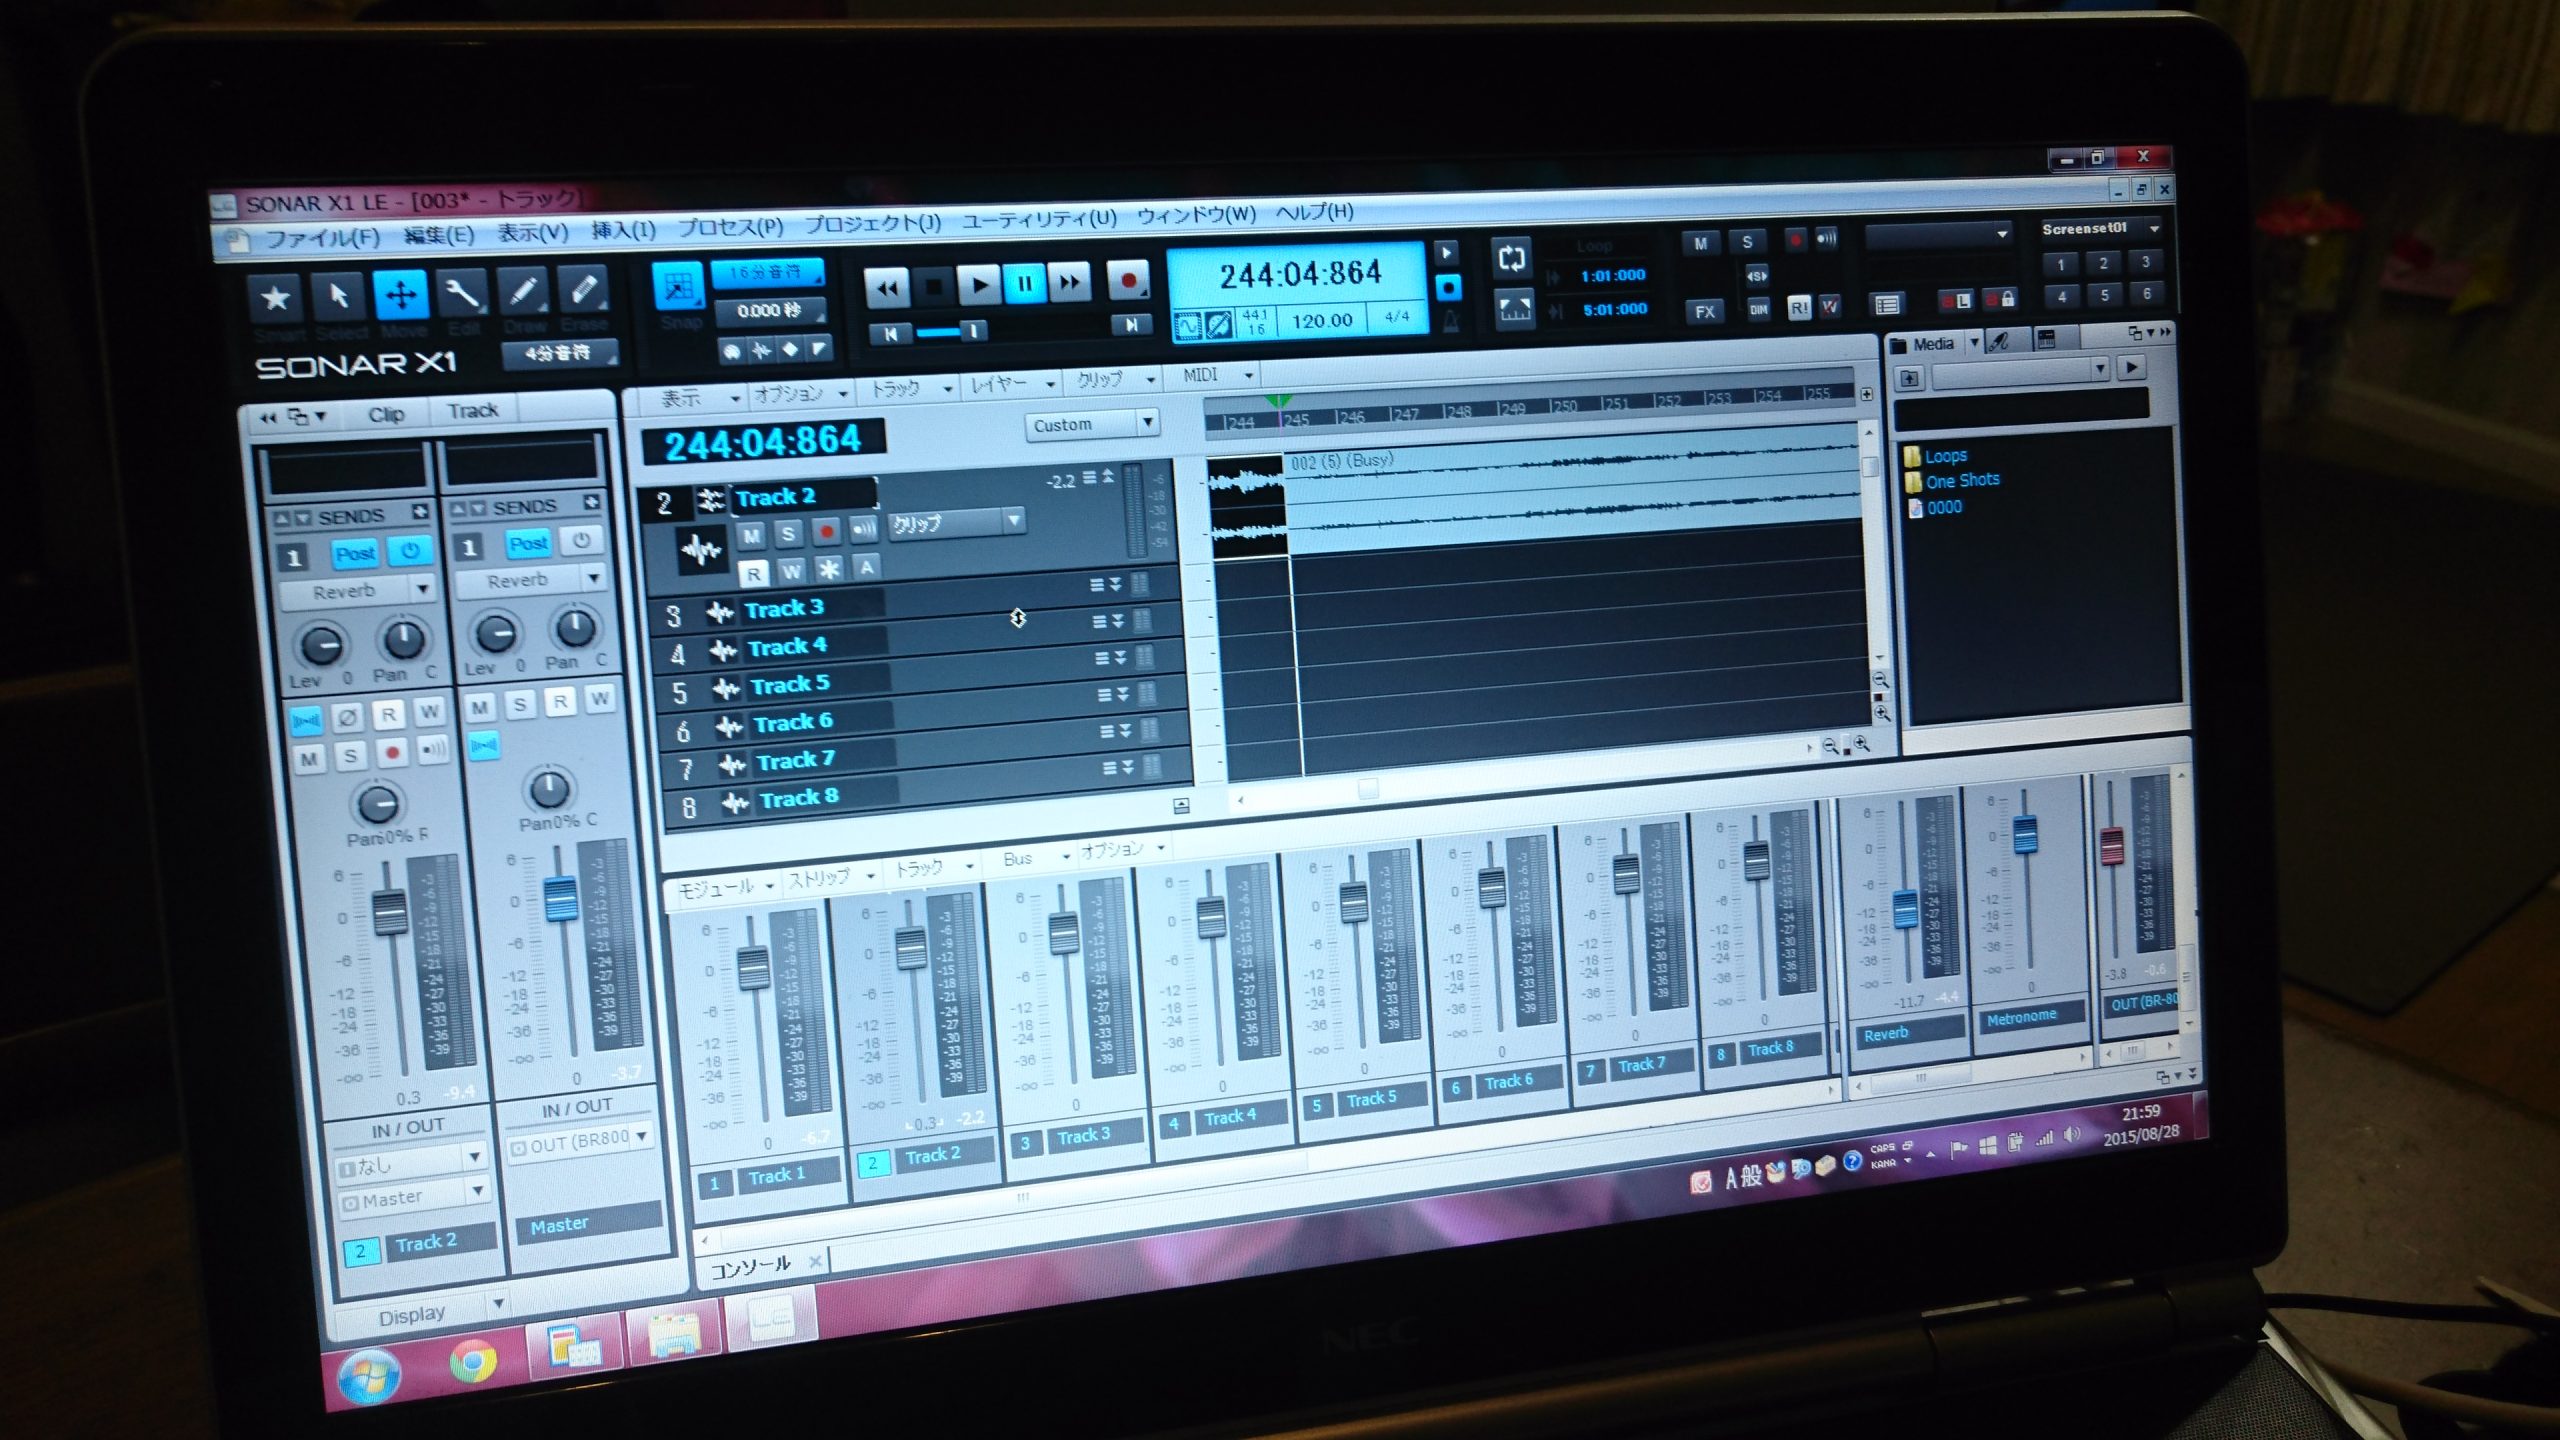Screen dimensions: 2560x1440
Task: Open the FX button in control bar
Action: 1705,311
